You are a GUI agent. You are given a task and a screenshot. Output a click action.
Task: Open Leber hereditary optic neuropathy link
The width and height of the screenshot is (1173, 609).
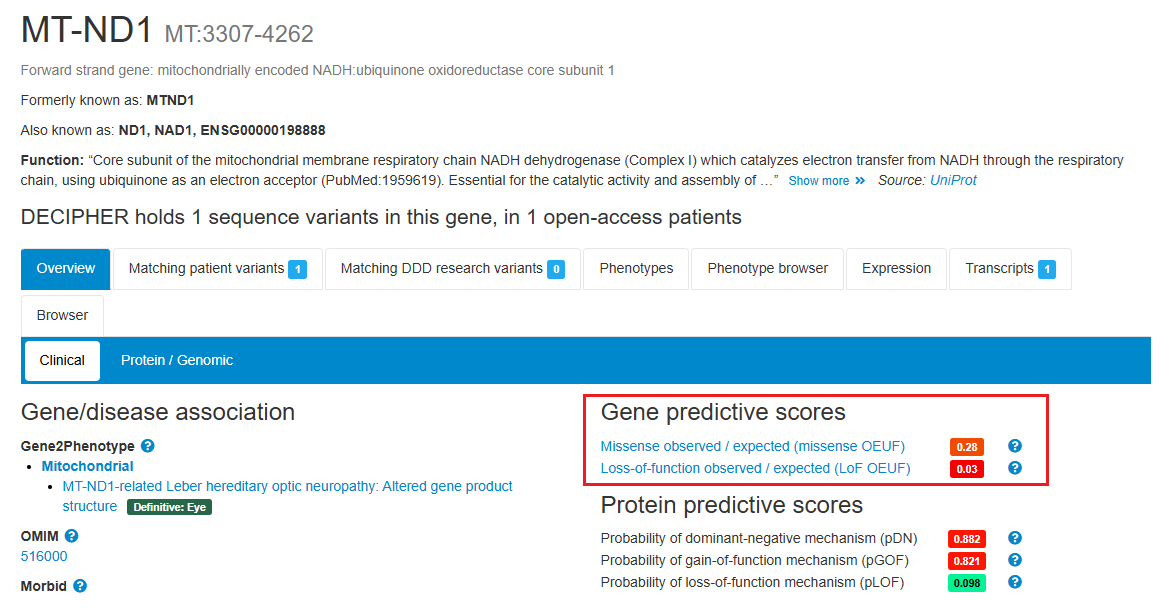point(287,486)
